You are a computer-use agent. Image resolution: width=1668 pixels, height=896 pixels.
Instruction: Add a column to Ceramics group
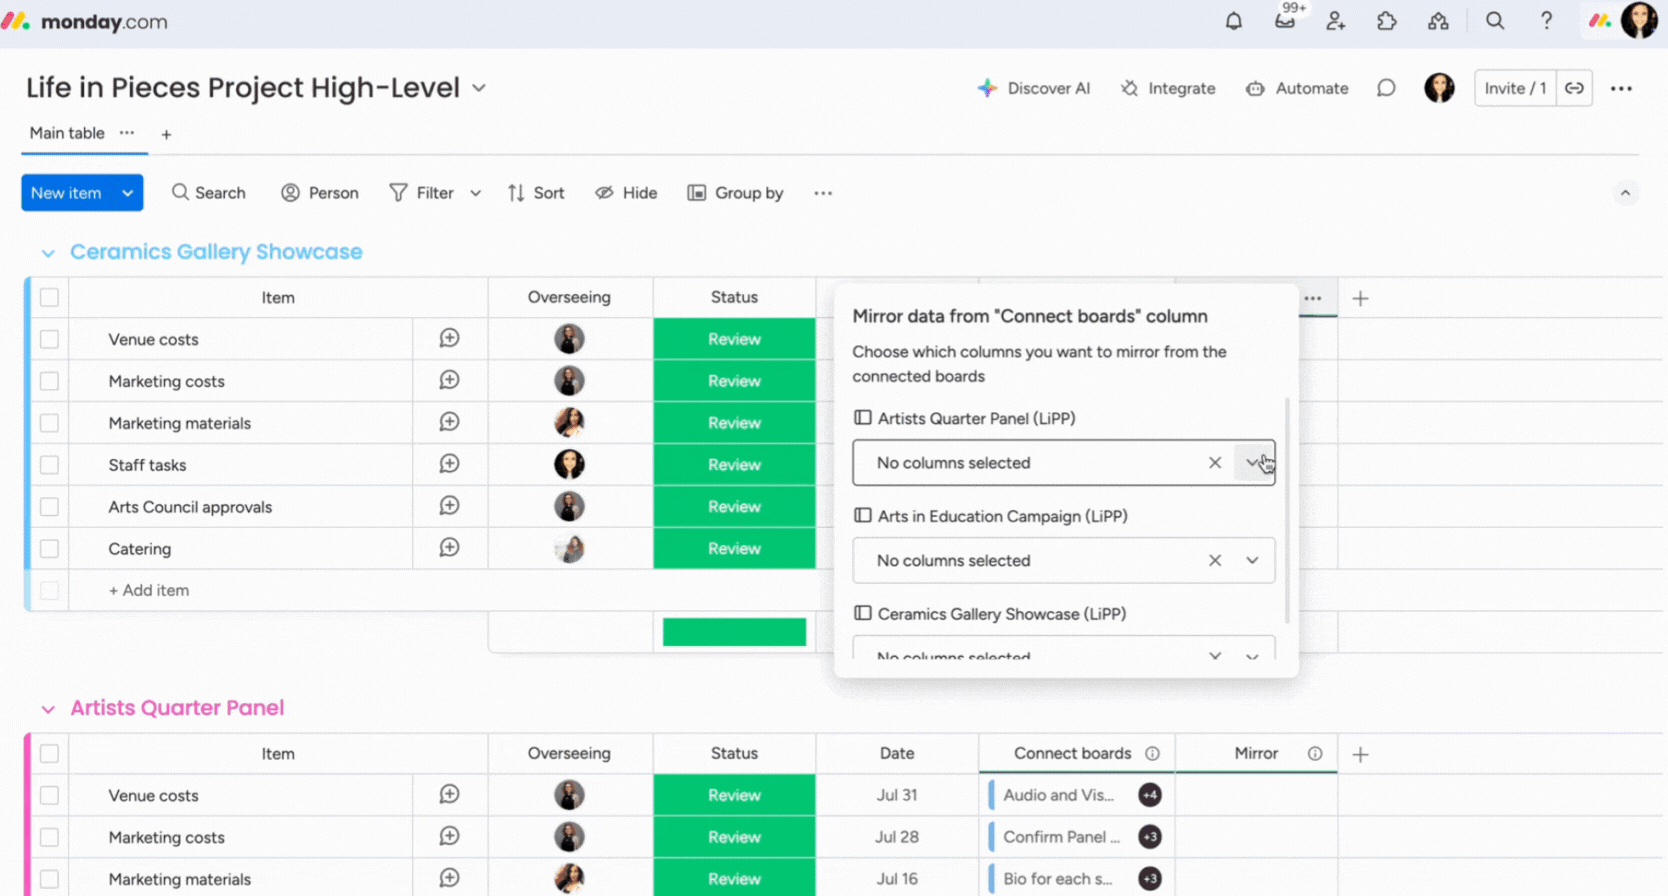pyautogui.click(x=1360, y=298)
